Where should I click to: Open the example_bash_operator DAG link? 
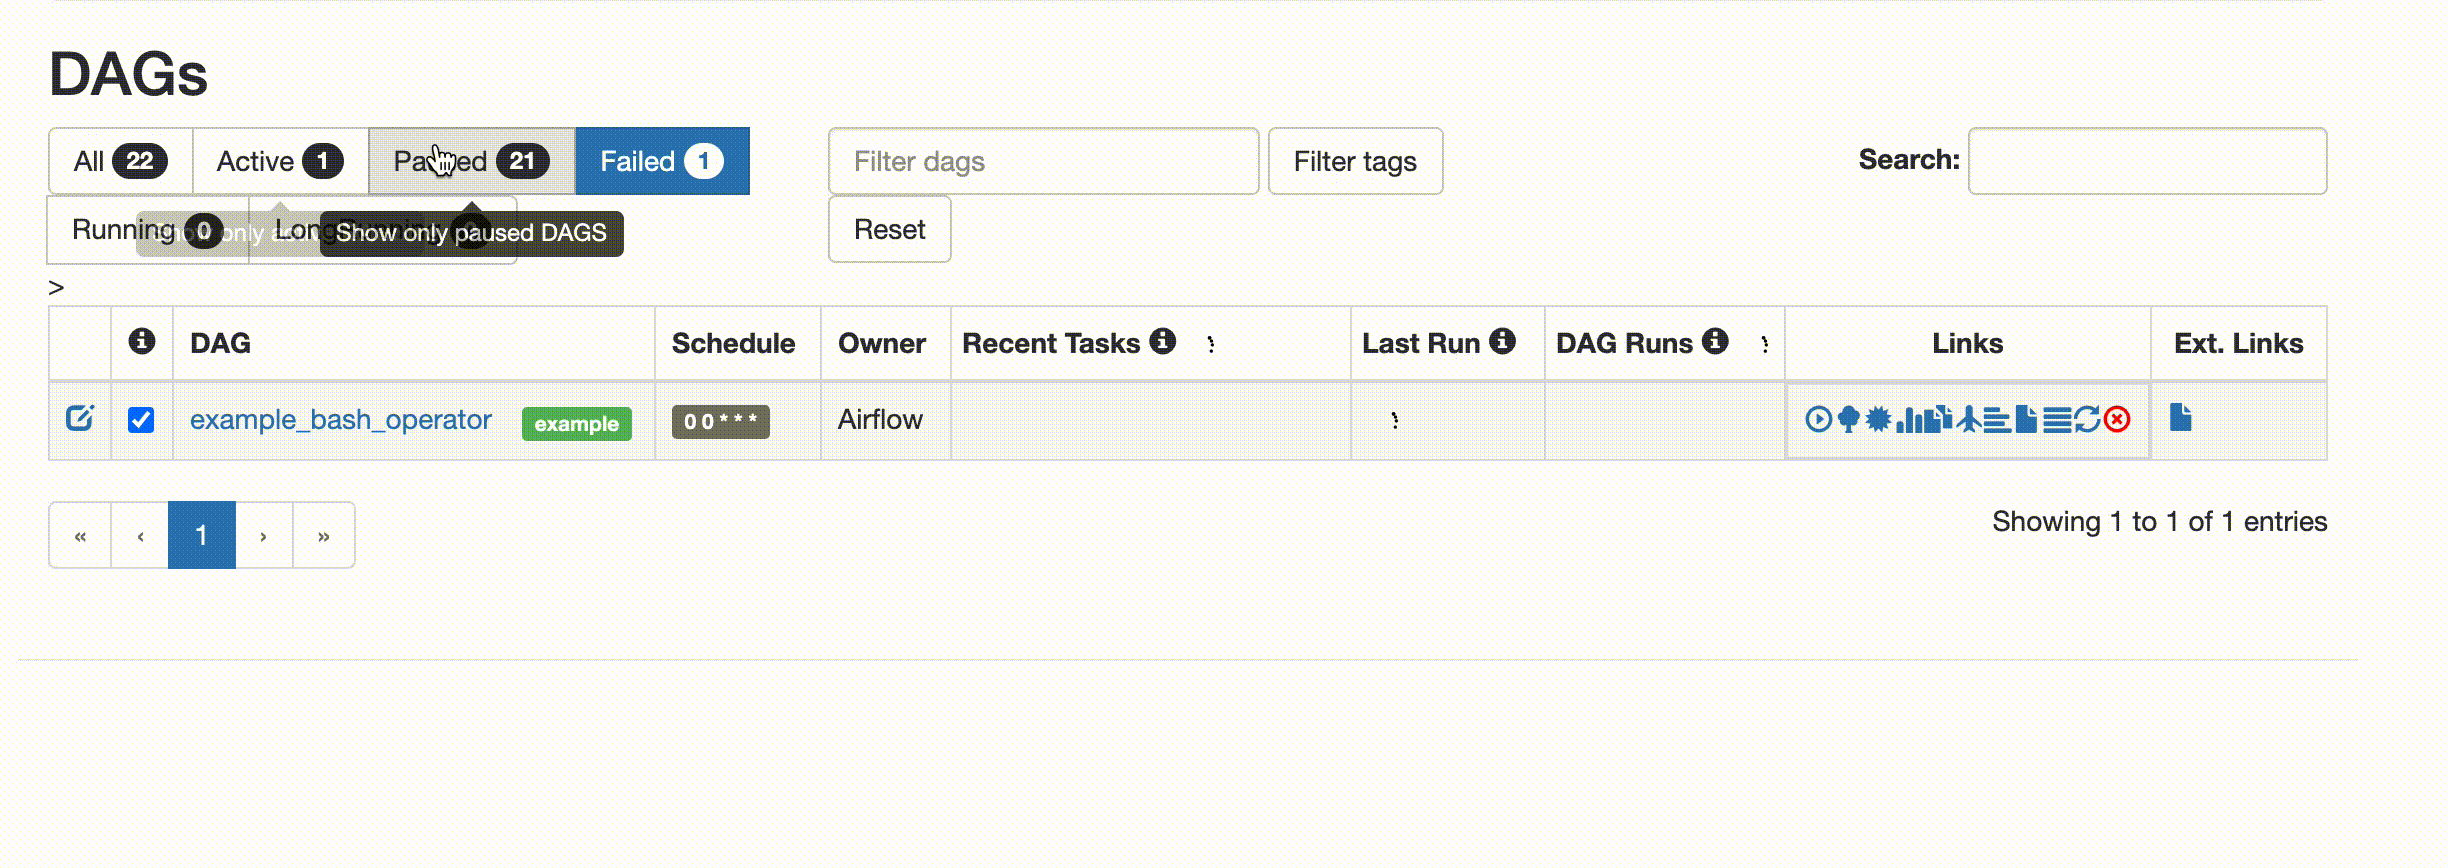pyautogui.click(x=341, y=420)
